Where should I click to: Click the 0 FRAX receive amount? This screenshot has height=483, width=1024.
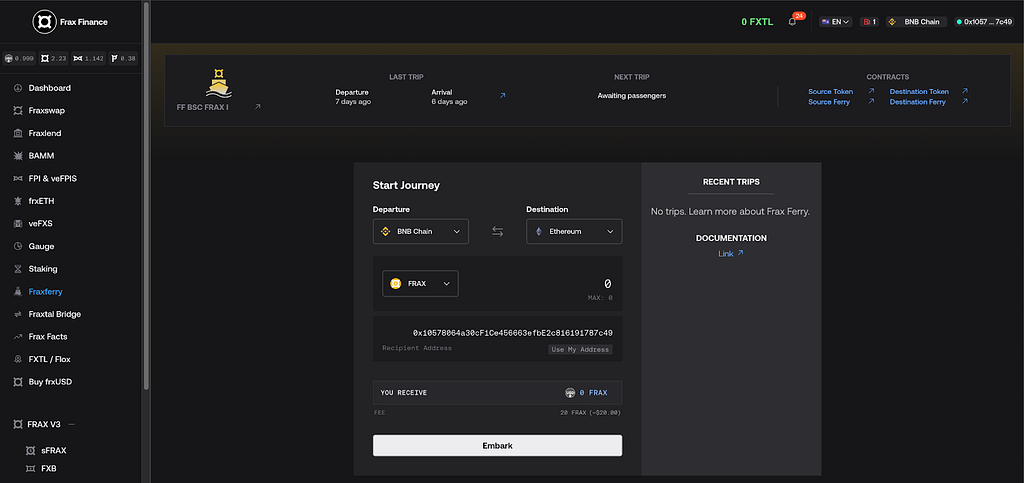pyautogui.click(x=594, y=393)
